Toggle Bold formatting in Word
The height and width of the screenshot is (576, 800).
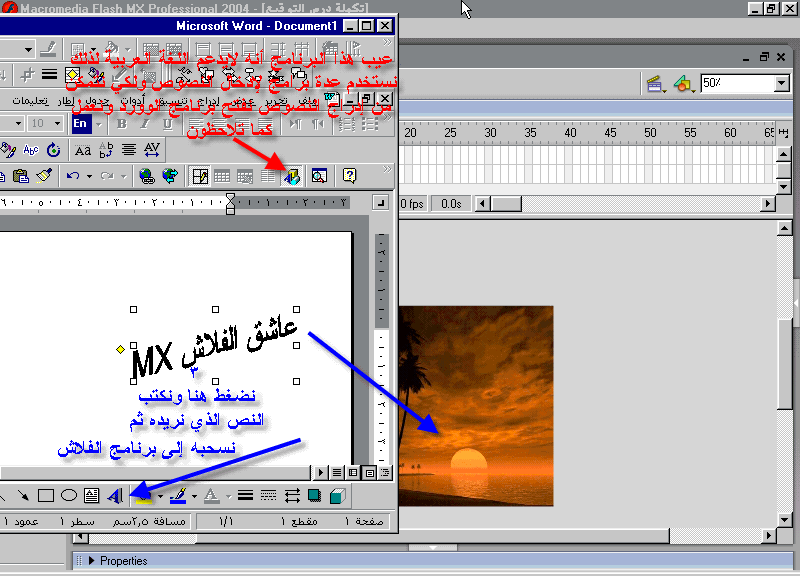coord(121,124)
